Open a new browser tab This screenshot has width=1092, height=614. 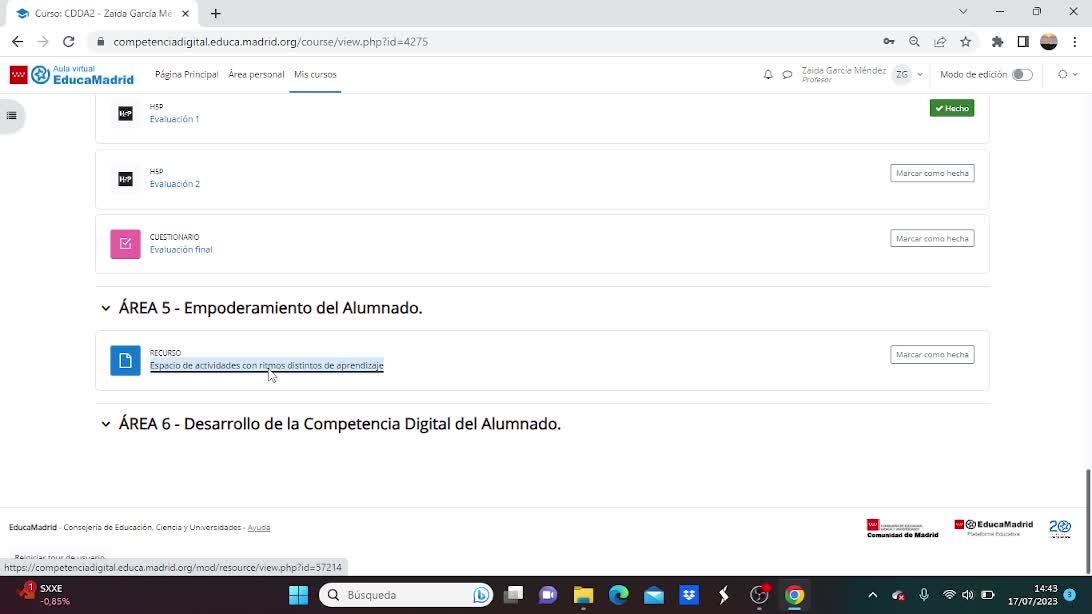pos(216,13)
